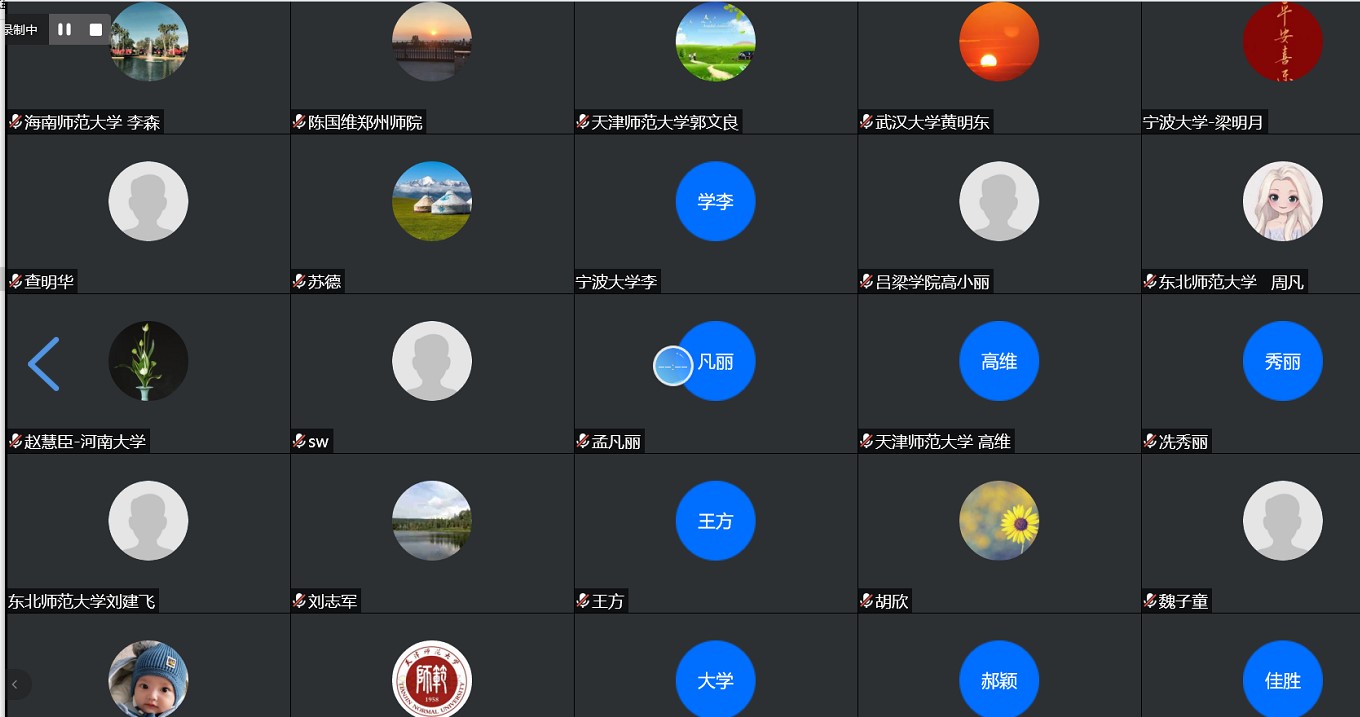Click muted mic icon beside 刘志军
This screenshot has width=1360, height=717.
[299, 601]
